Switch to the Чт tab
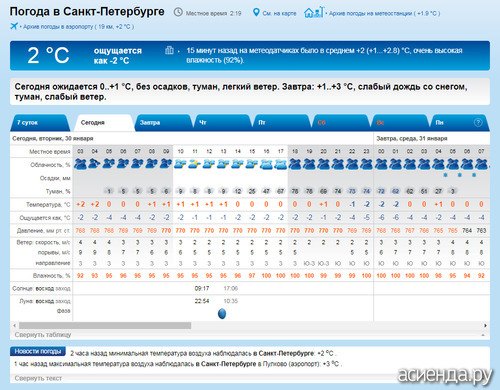The width and height of the screenshot is (500, 390). click(222, 123)
